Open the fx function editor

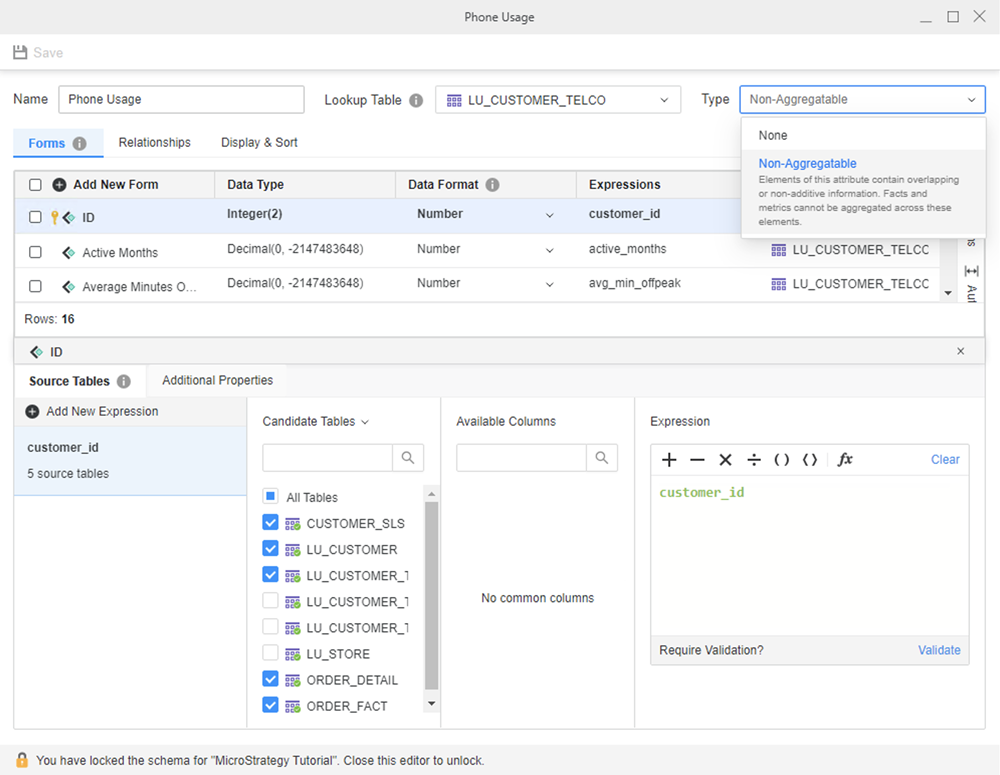(x=845, y=460)
